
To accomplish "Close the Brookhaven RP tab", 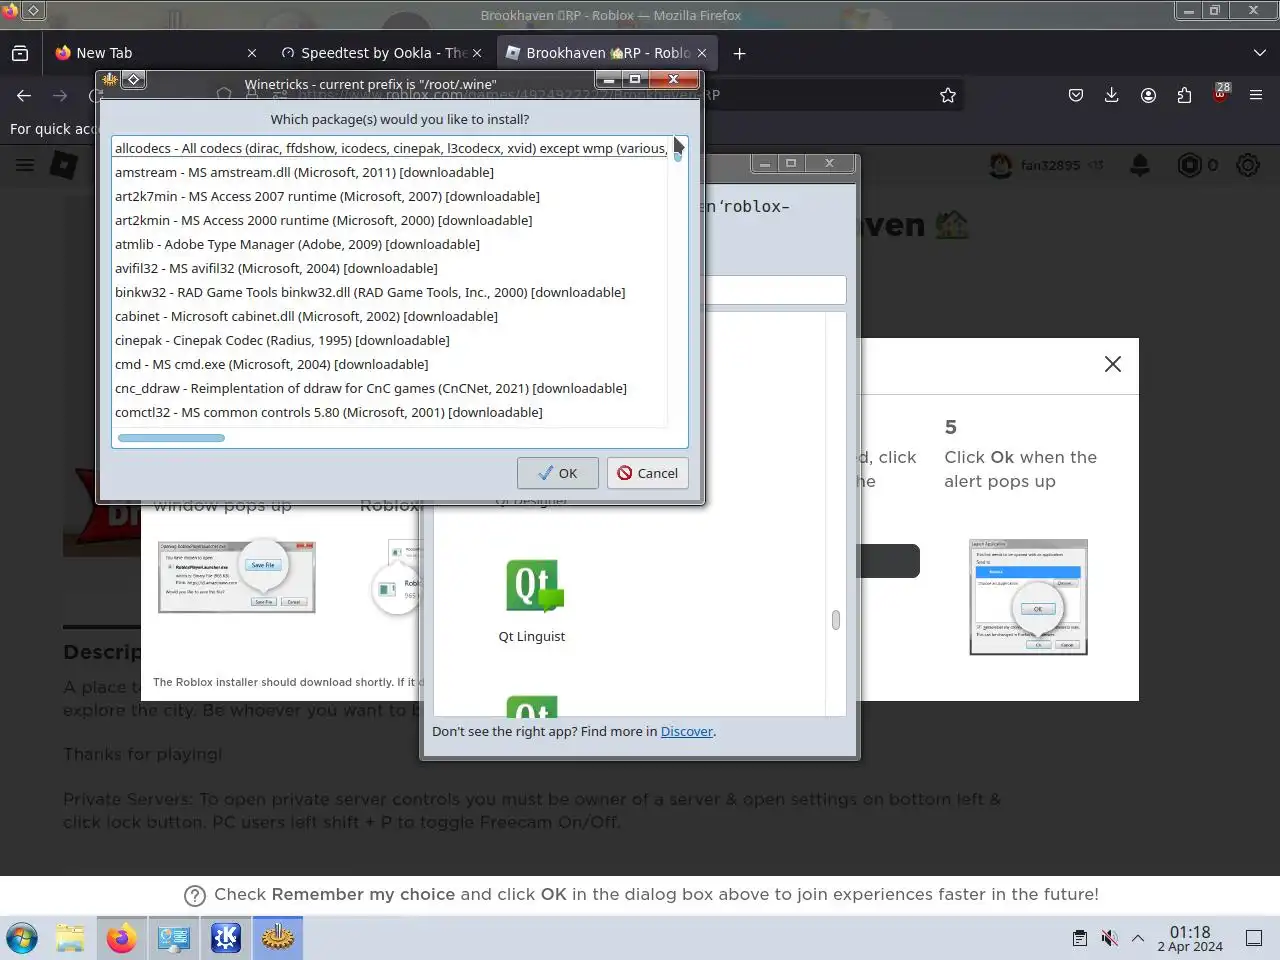I will (x=701, y=53).
